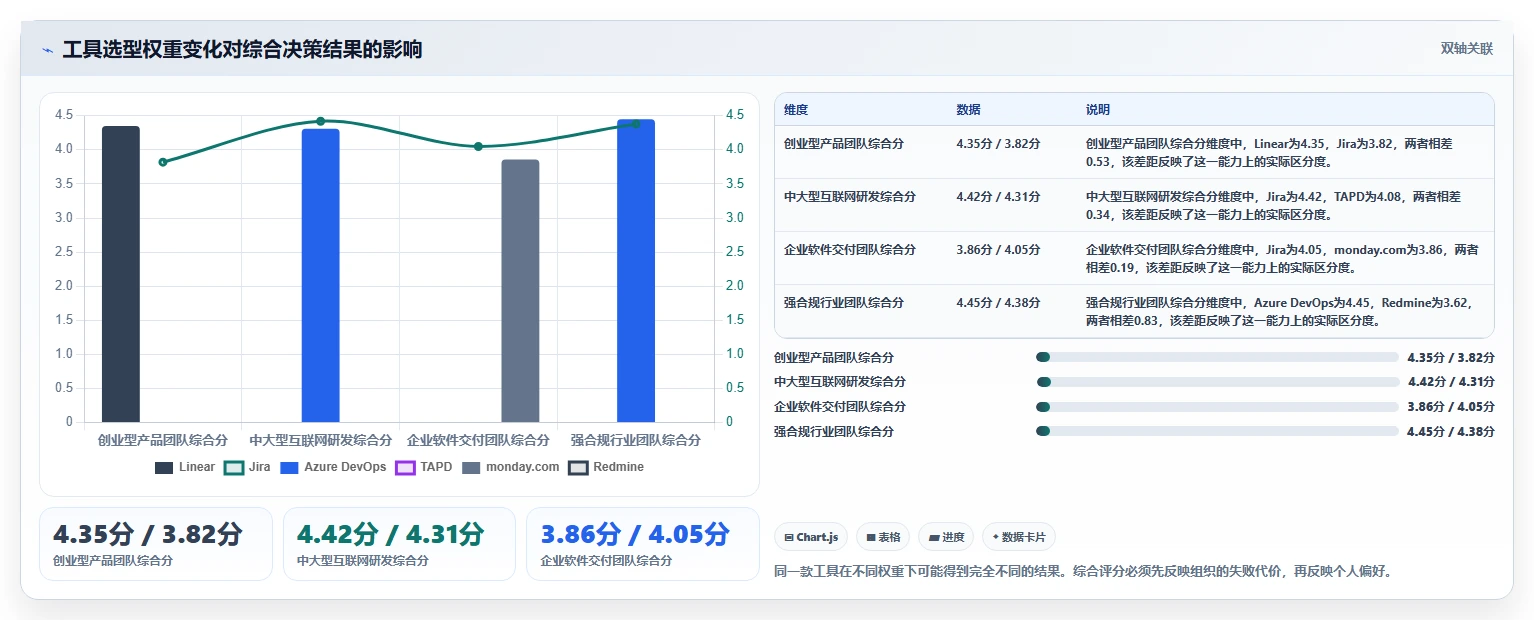Click the card title 工具选型权重变化对综合决策结果的影响
This screenshot has width=1534, height=620.
point(242,50)
